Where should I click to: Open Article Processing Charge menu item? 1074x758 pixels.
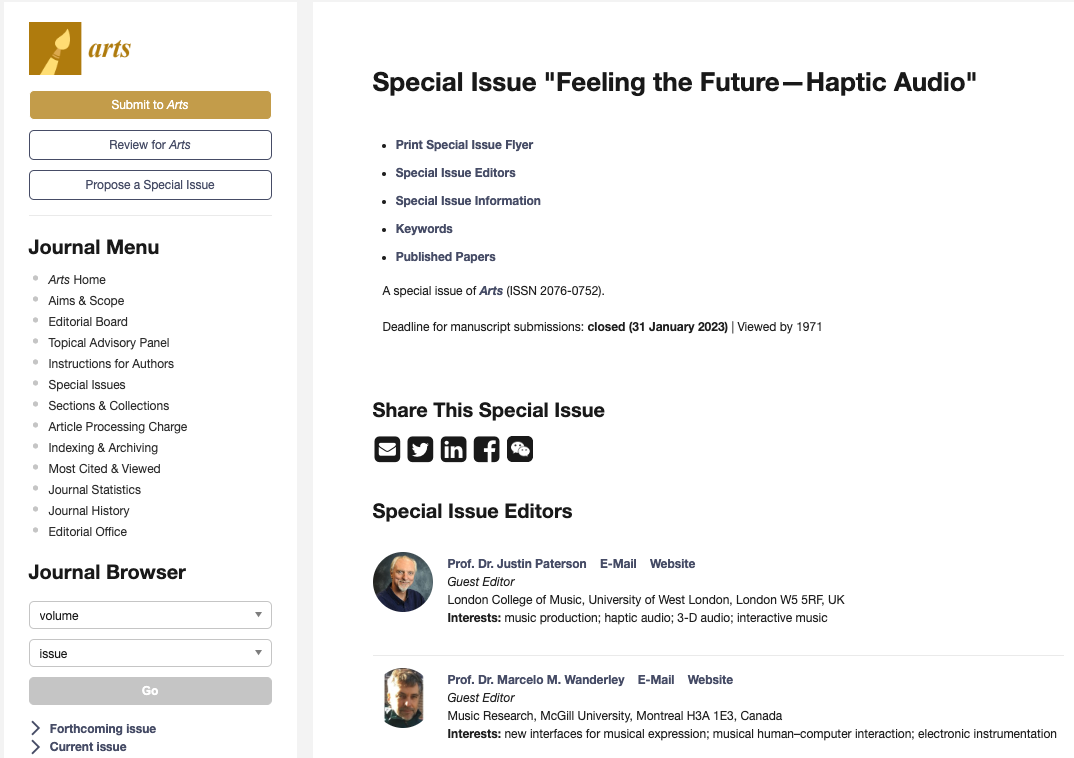pyautogui.click(x=117, y=427)
